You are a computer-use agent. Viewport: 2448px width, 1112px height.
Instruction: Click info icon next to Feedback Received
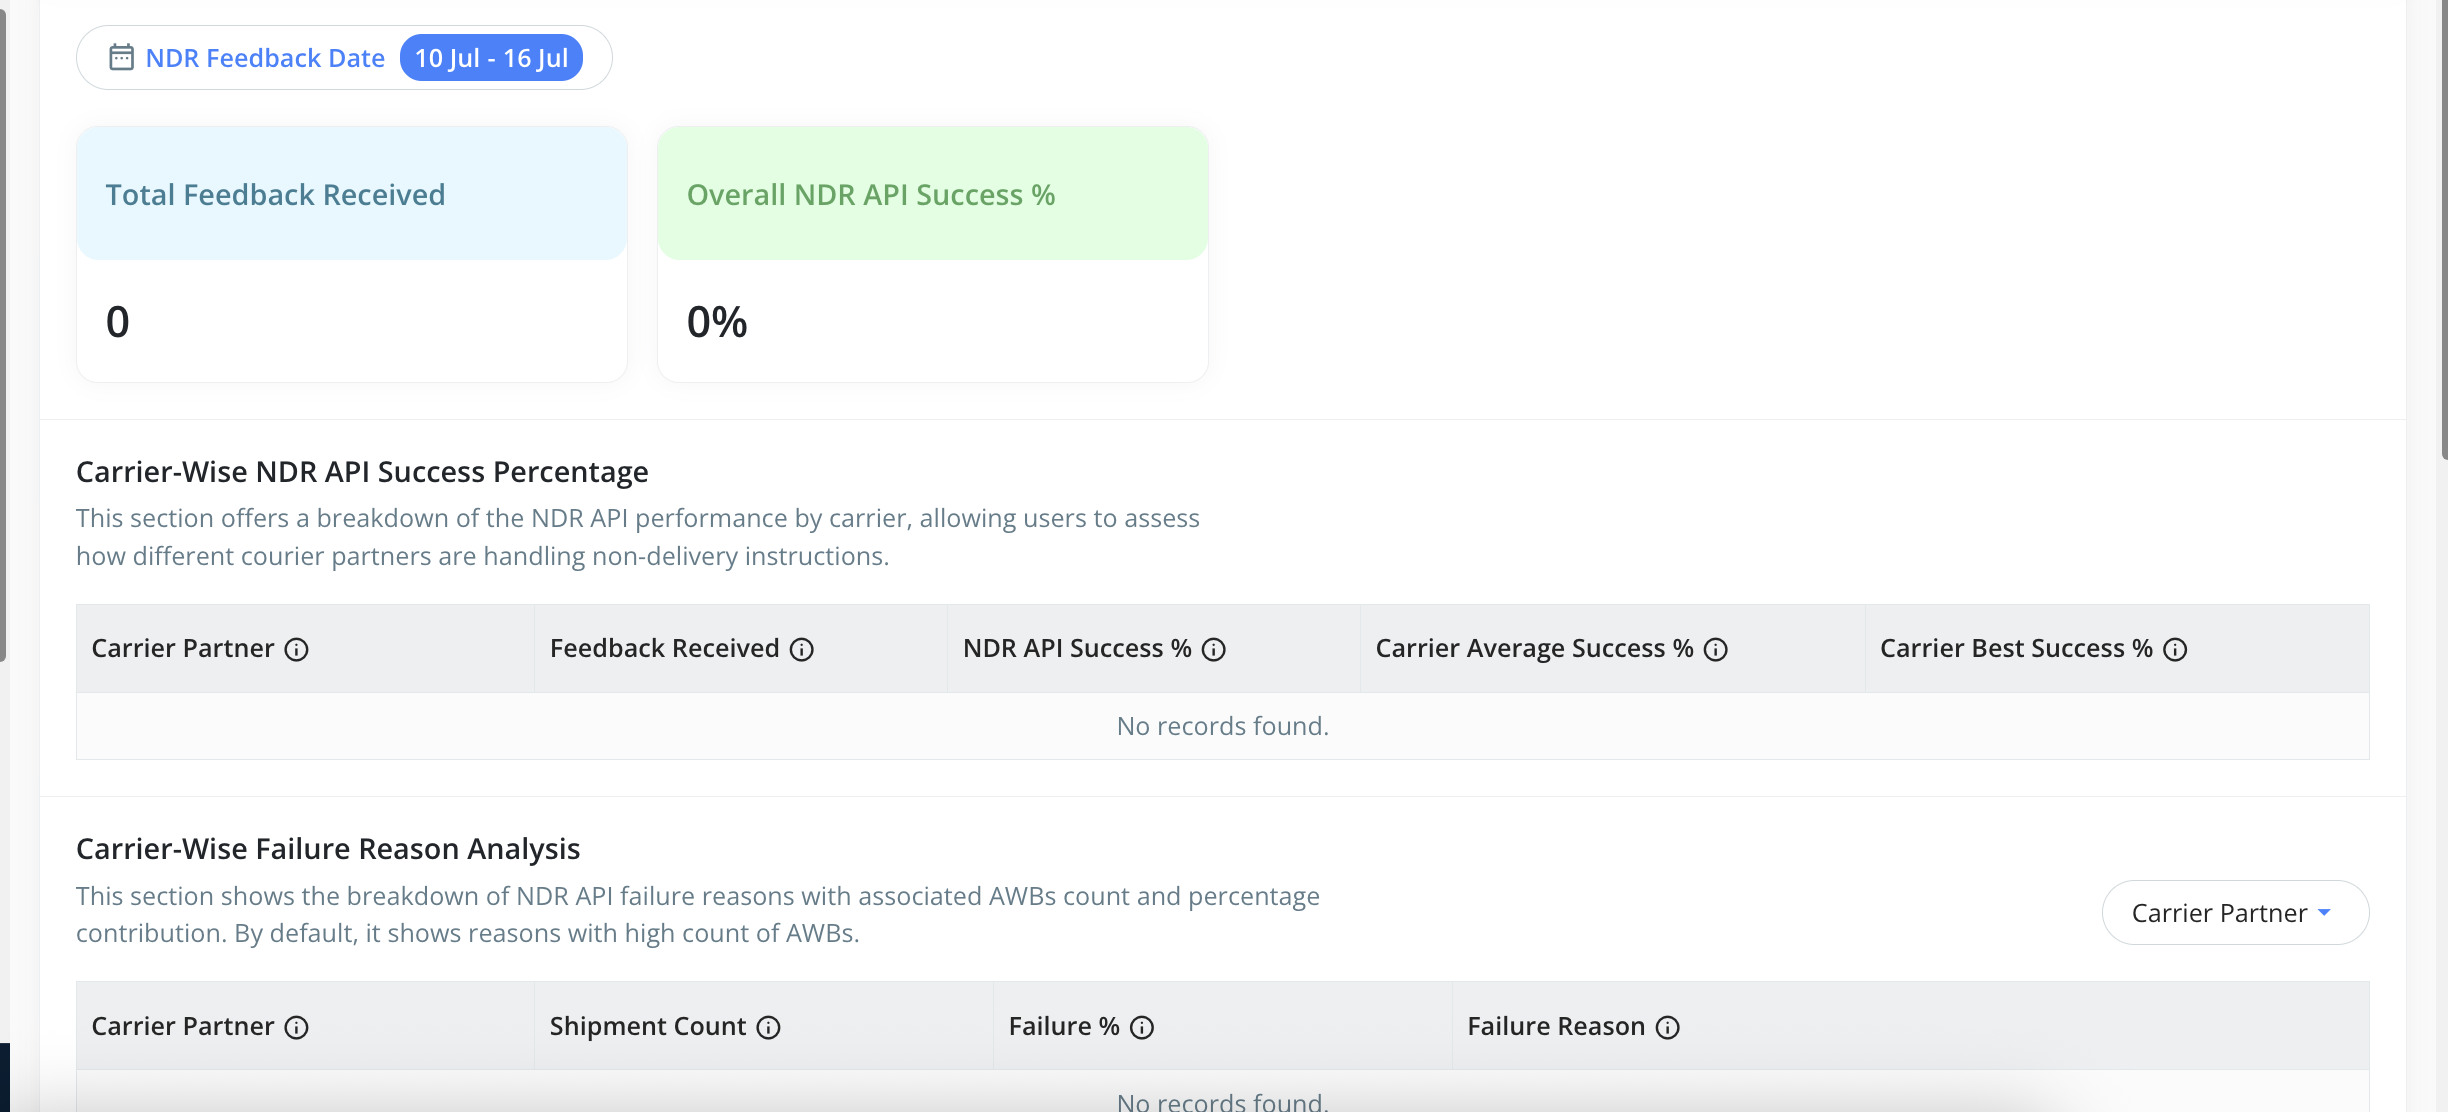[x=802, y=650]
